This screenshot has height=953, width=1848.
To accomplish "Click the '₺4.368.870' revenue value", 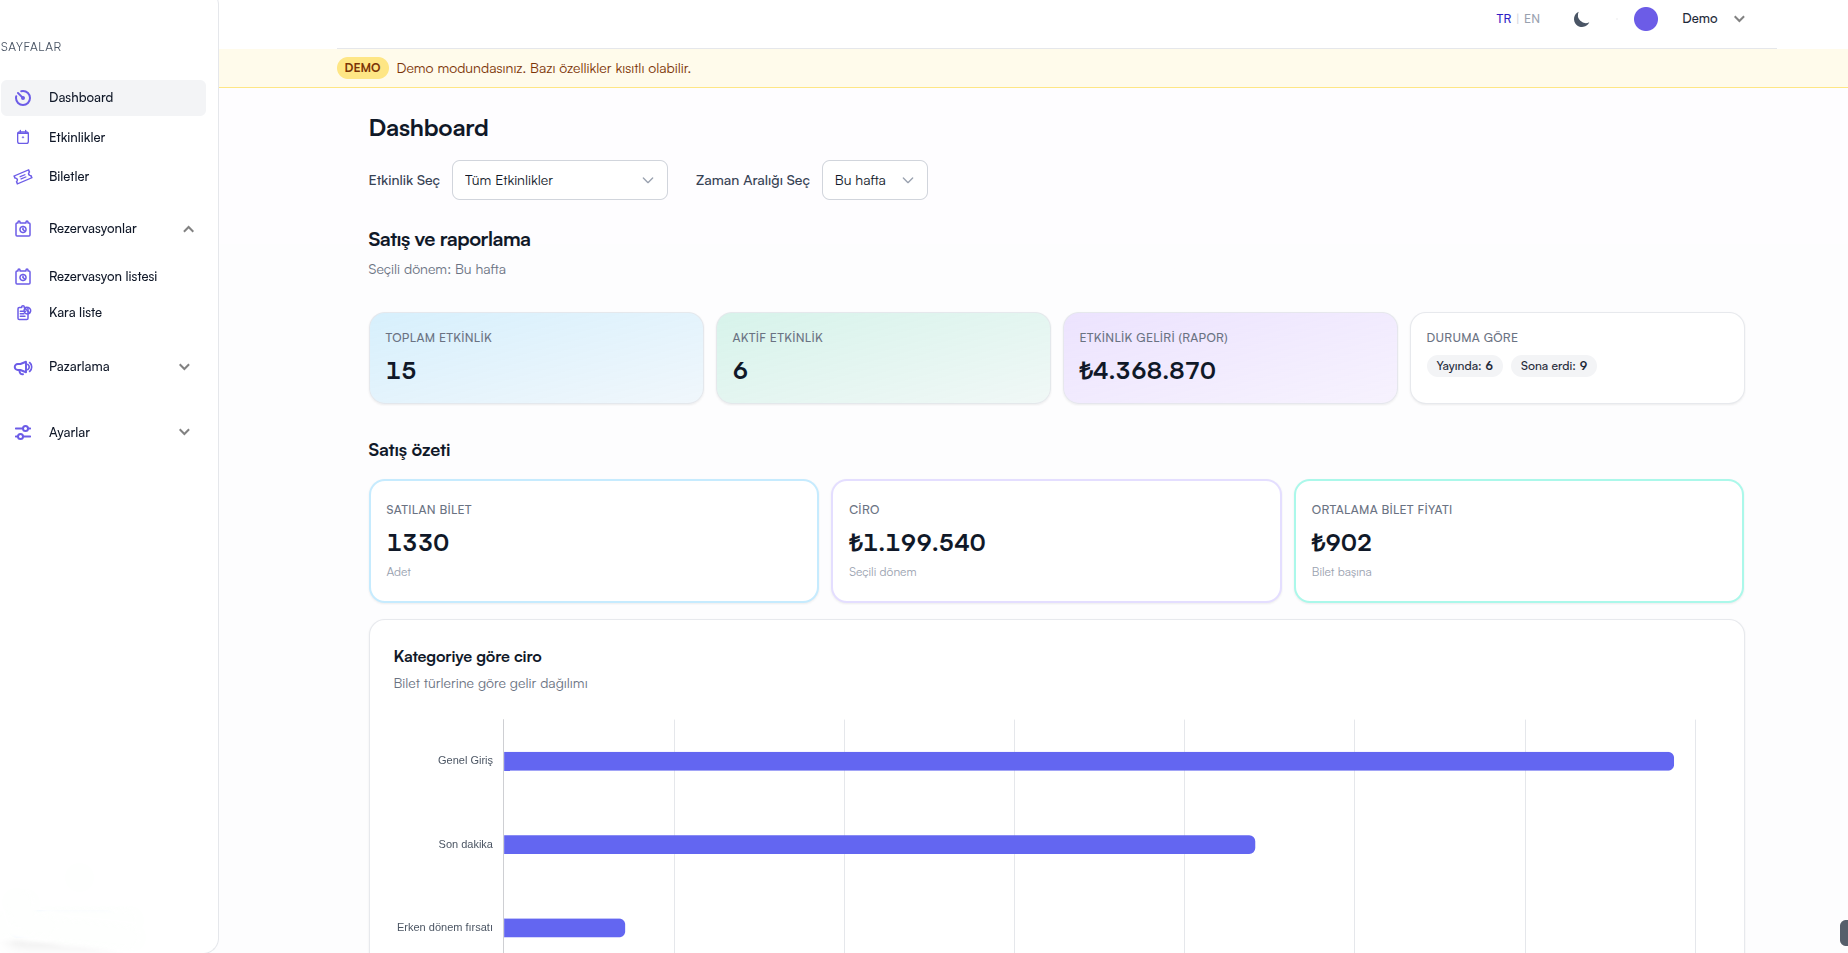I will tap(1147, 371).
